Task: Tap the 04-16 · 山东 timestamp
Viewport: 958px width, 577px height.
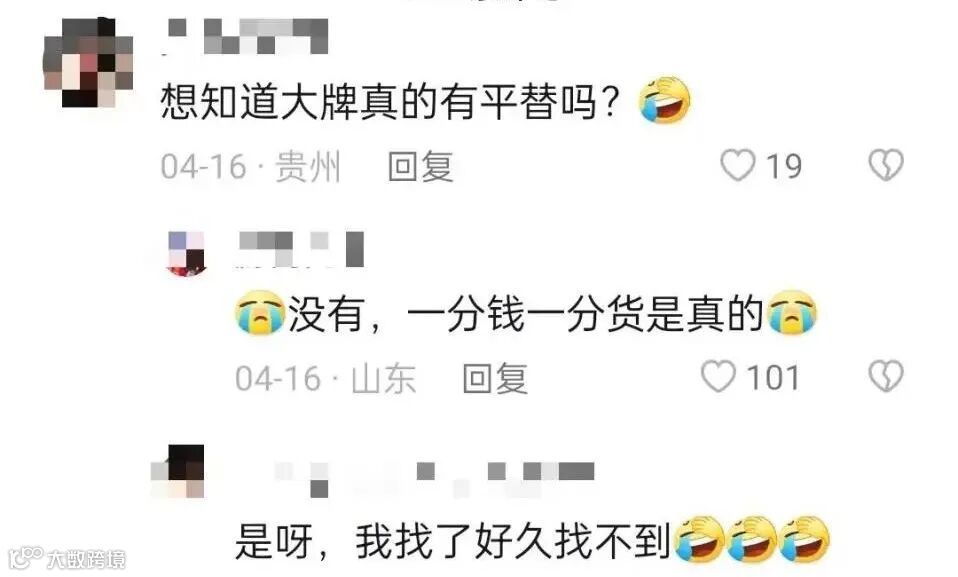Action: [326, 378]
